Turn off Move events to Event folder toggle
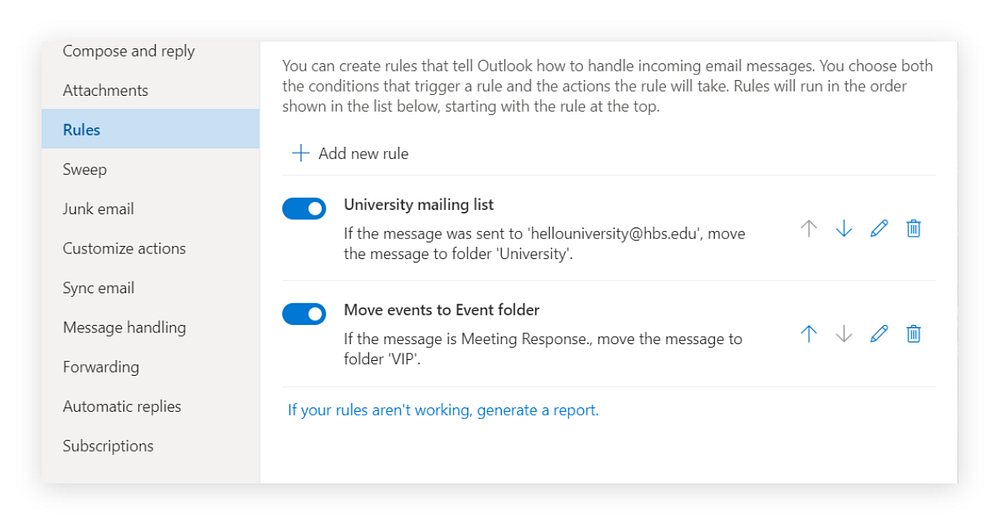 pyautogui.click(x=304, y=314)
